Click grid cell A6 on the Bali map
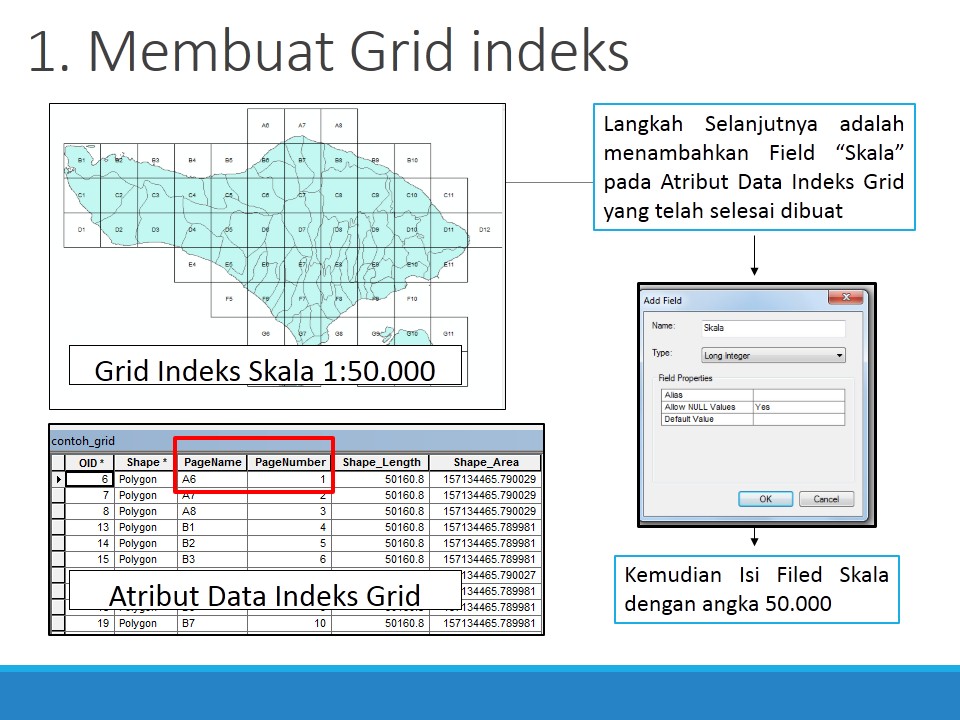Viewport: 960px width, 720px height. tap(265, 126)
